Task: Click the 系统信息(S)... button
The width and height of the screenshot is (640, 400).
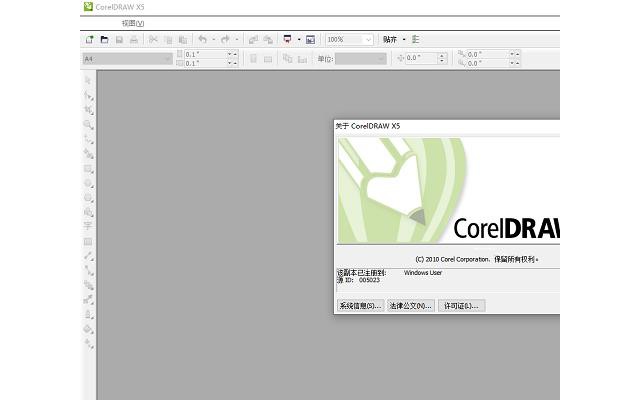Action: pos(360,306)
